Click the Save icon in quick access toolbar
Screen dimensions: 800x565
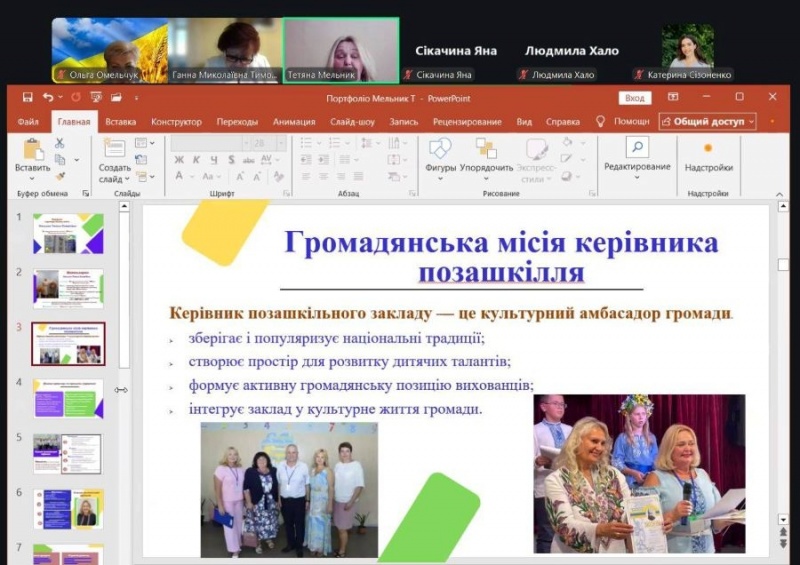26,97
